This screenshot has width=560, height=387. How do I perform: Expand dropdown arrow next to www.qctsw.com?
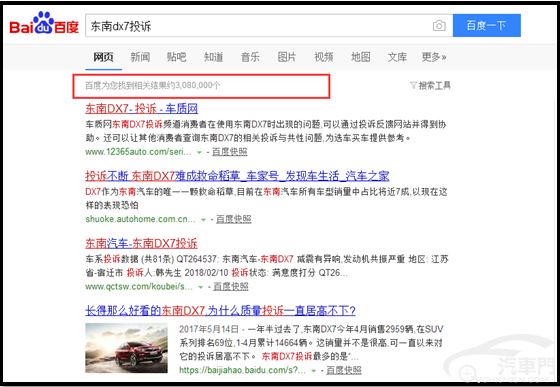[x=201, y=287]
